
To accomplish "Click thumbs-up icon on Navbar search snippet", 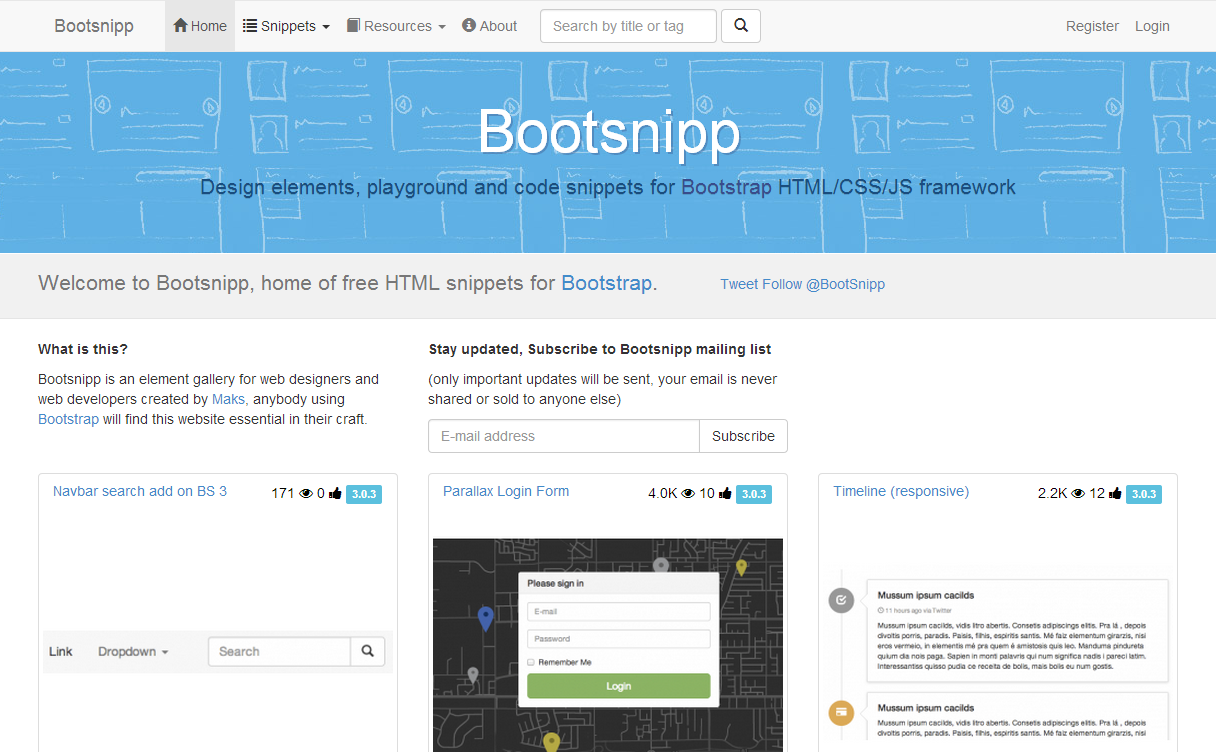I will coord(335,493).
